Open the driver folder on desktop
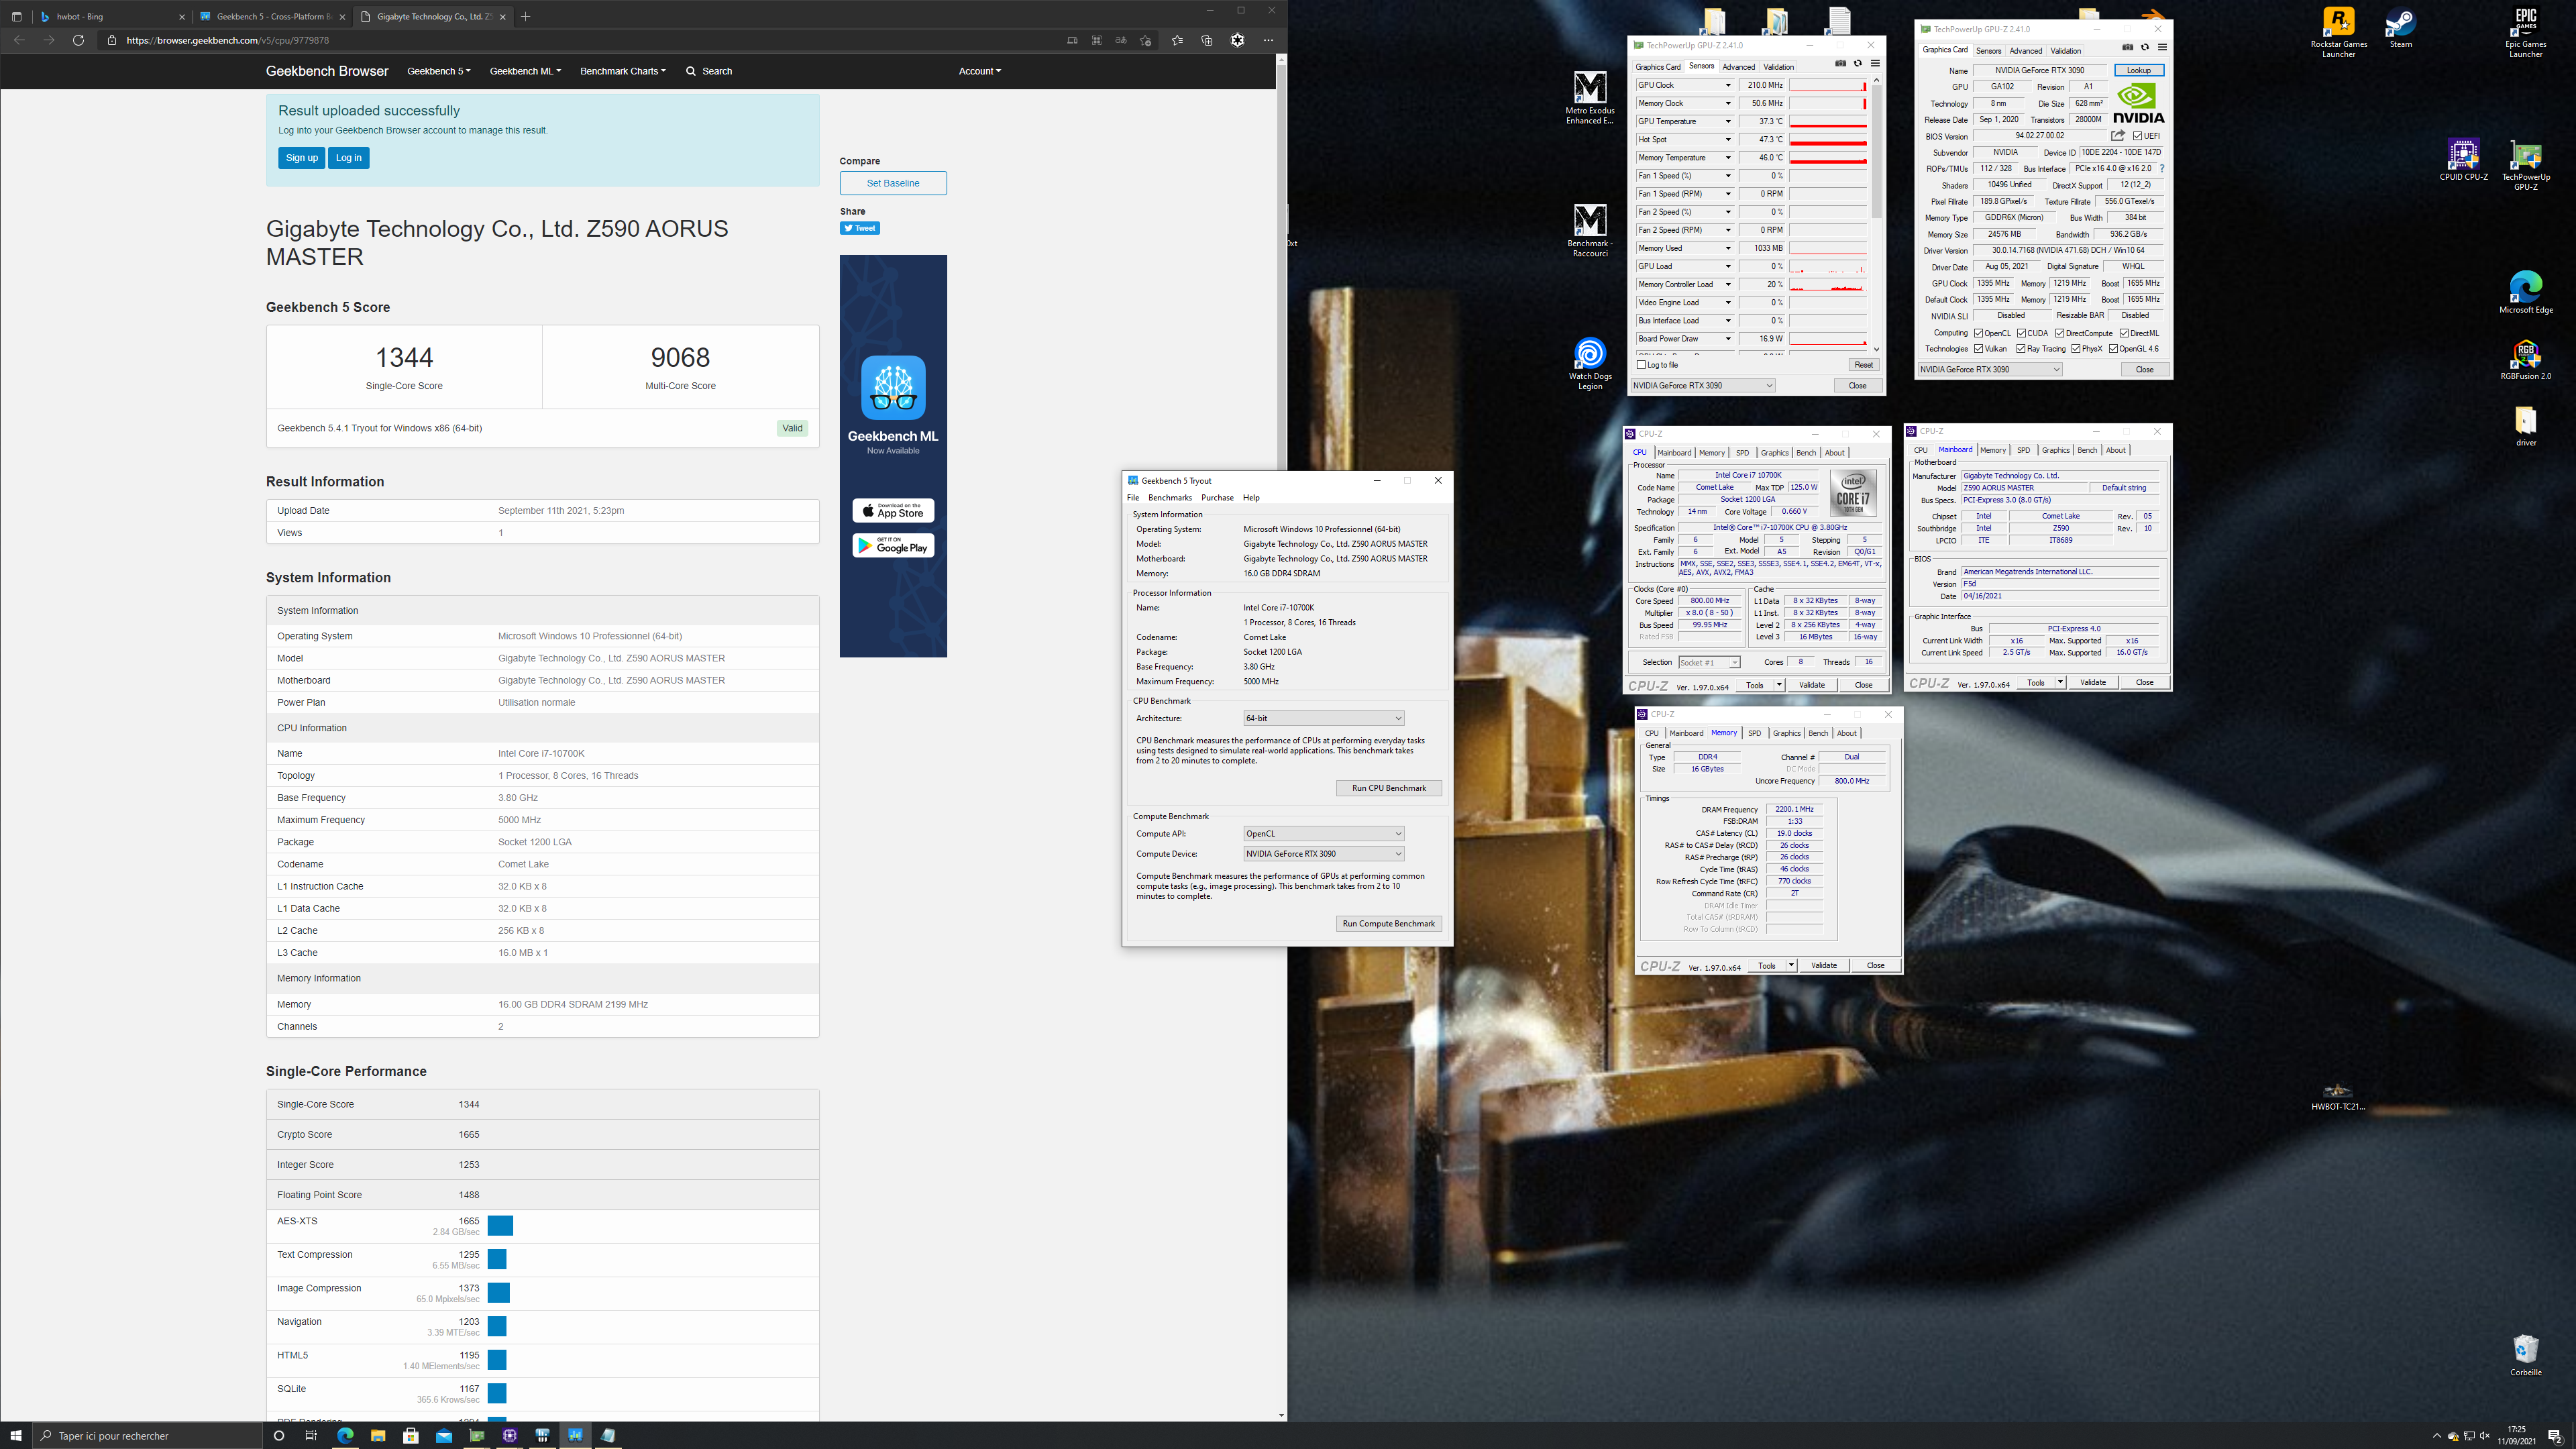Viewport: 2576px width, 1449px height. [2526, 426]
